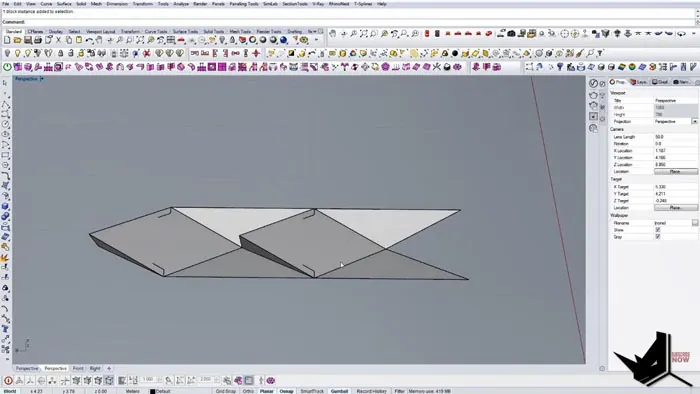
Task: Click the World coordinate toggle in status bar
Action: click(x=10, y=391)
